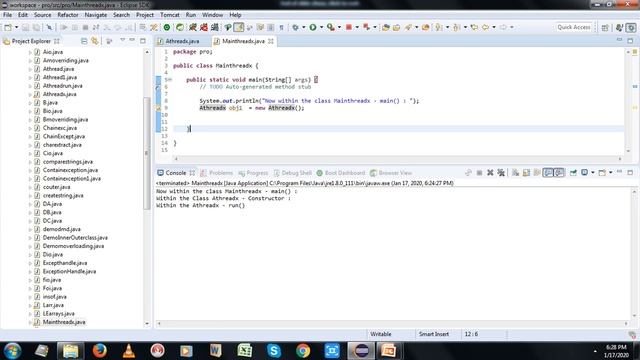This screenshot has height=360, width=640.
Task: Click the Back navigation arrow icon
Action: [485, 27]
